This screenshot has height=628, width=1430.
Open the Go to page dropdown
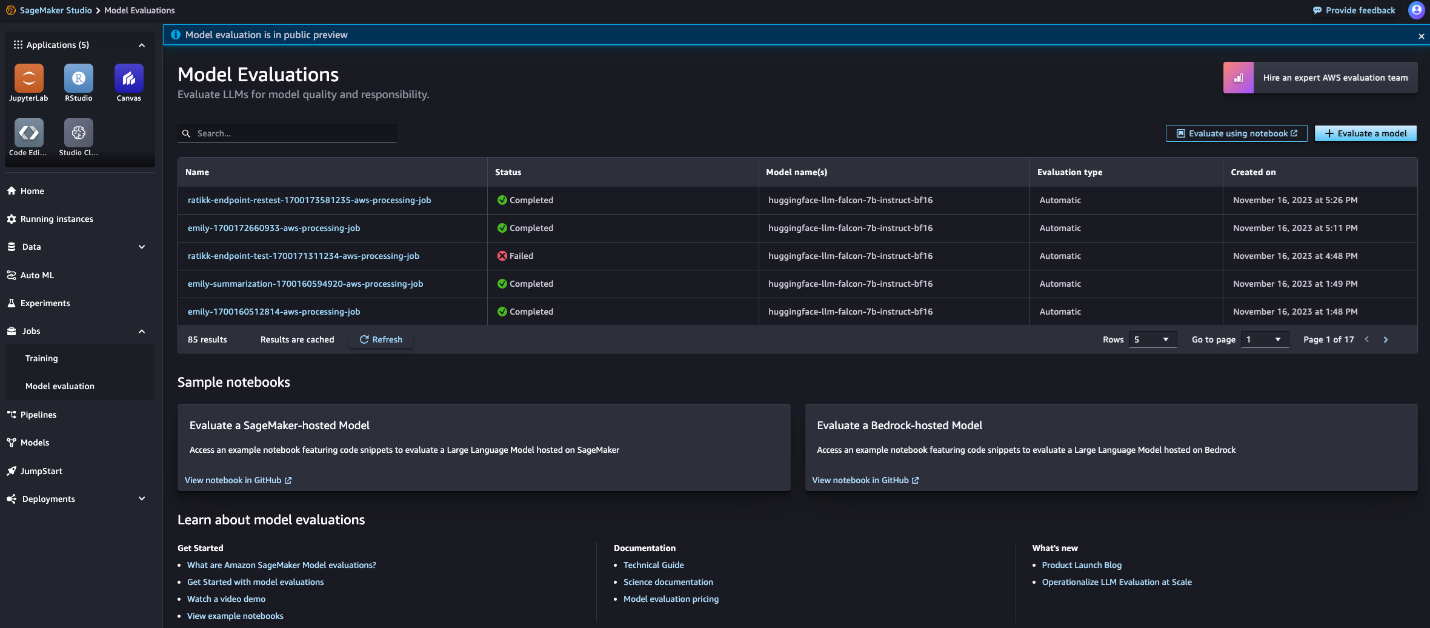tap(1264, 339)
